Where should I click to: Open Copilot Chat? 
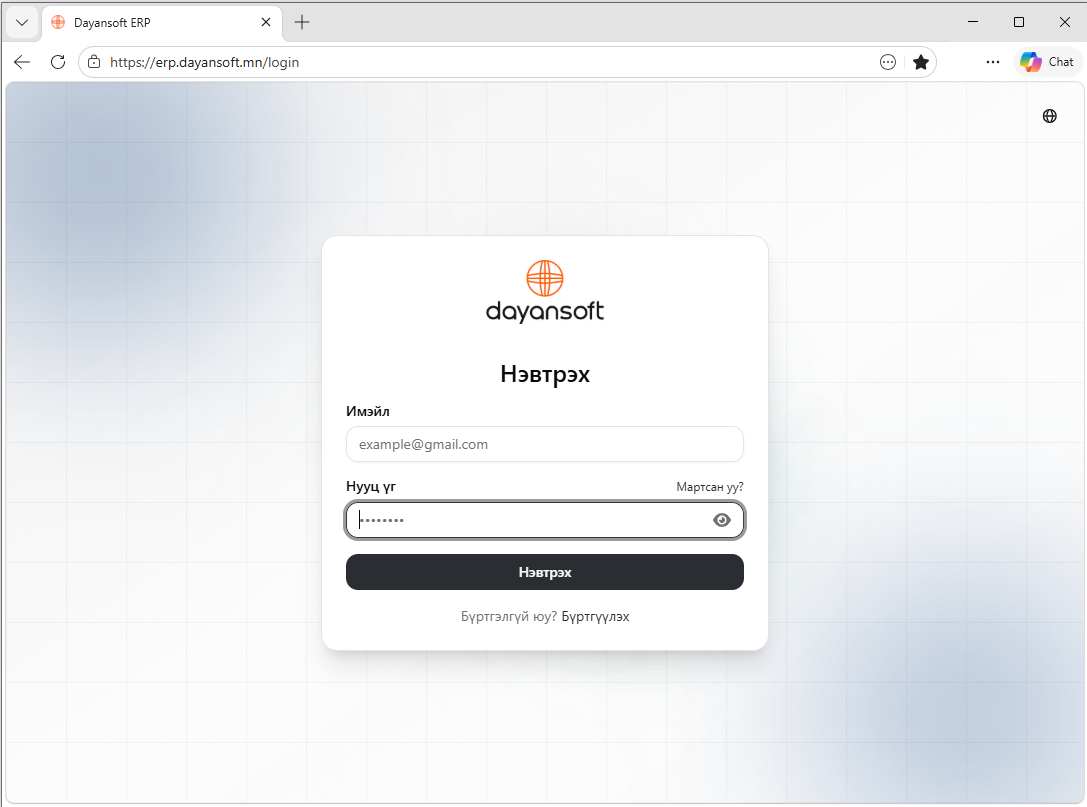click(x=1047, y=62)
